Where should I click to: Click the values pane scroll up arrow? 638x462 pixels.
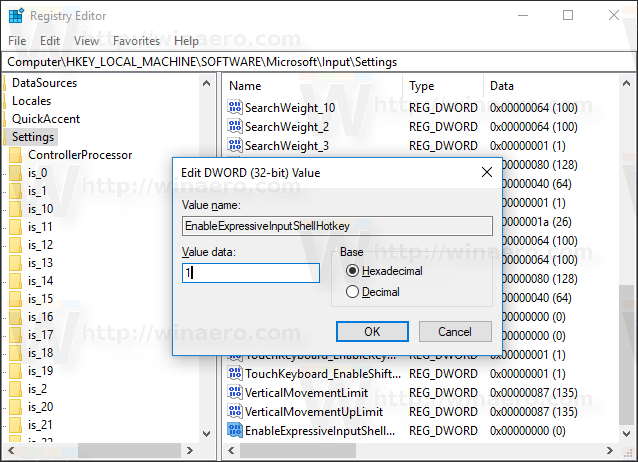(626, 83)
